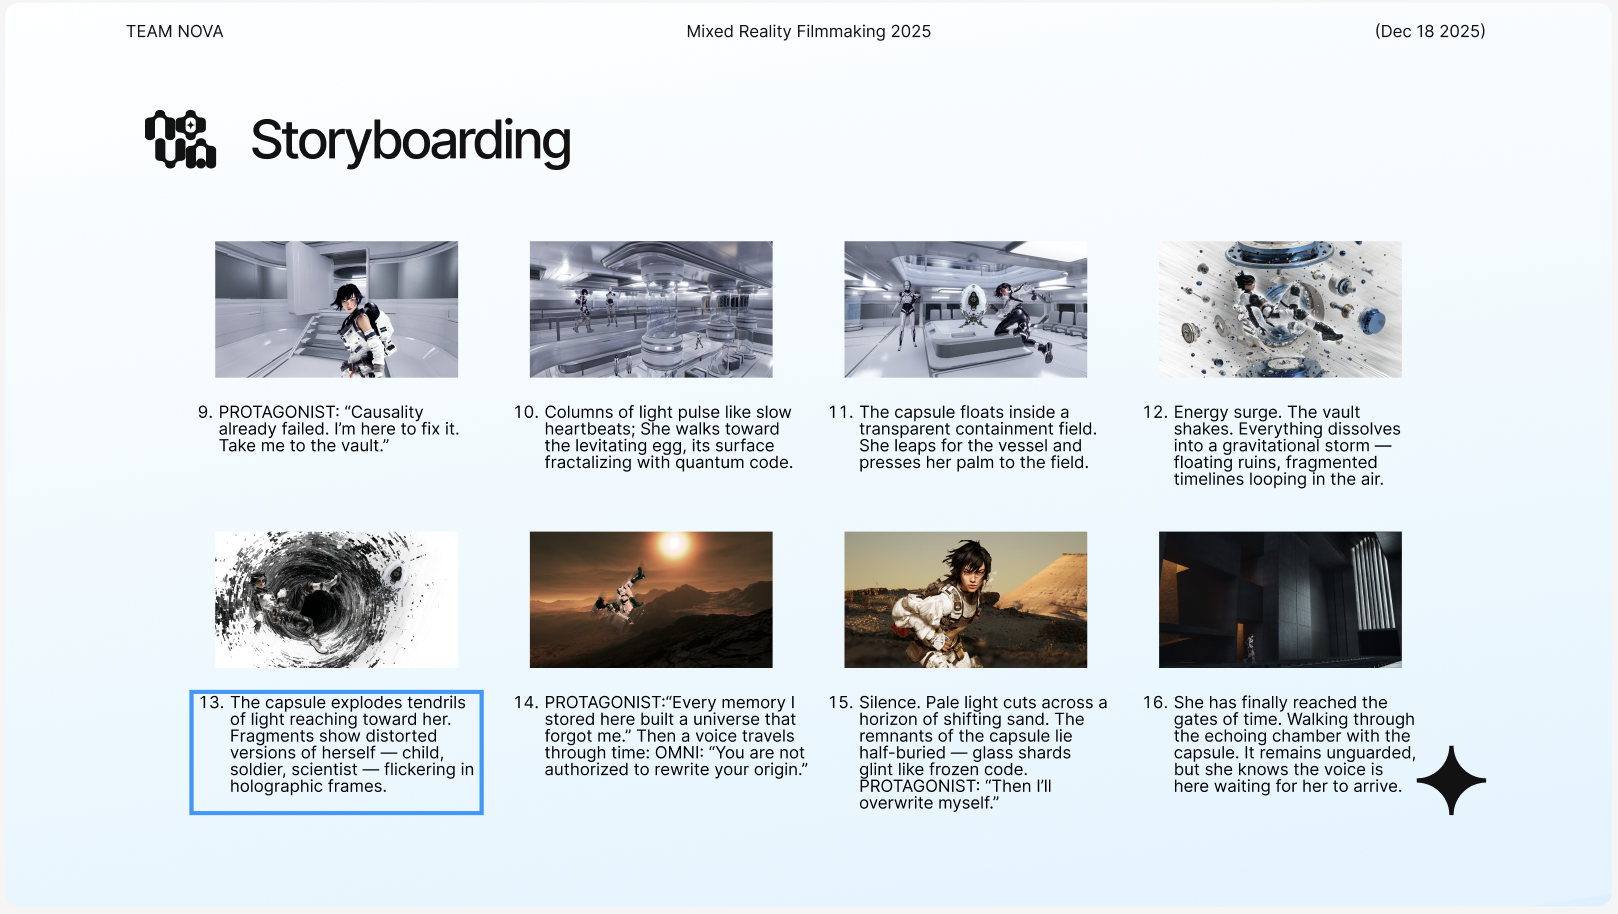Screen dimensions: 1618x914
Task: Select the Storyboarding title text
Action: pos(410,140)
